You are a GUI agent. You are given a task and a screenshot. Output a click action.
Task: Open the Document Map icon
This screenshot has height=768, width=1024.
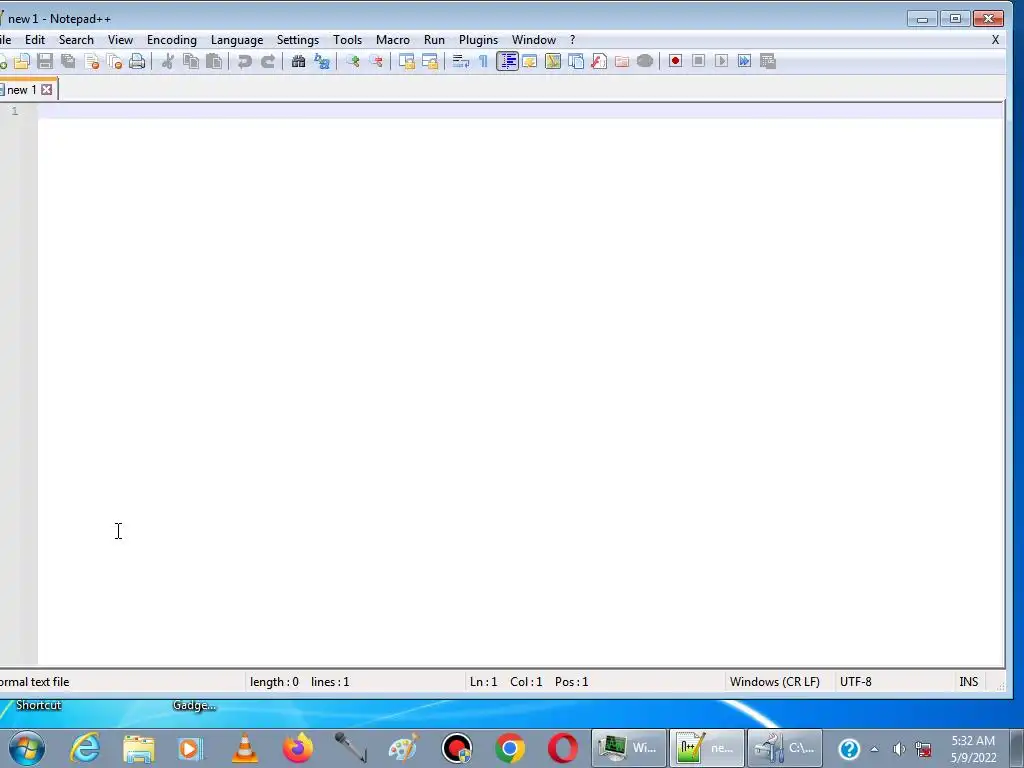coord(553,61)
